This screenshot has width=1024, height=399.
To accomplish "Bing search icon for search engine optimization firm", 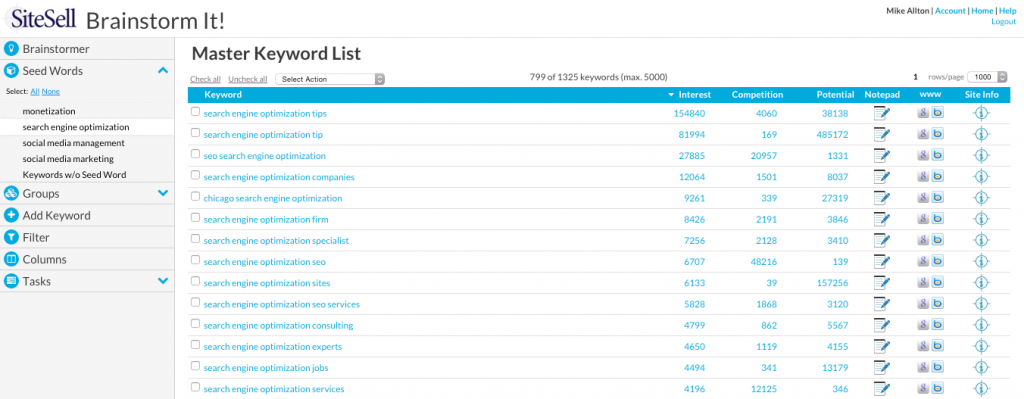I will point(938,219).
